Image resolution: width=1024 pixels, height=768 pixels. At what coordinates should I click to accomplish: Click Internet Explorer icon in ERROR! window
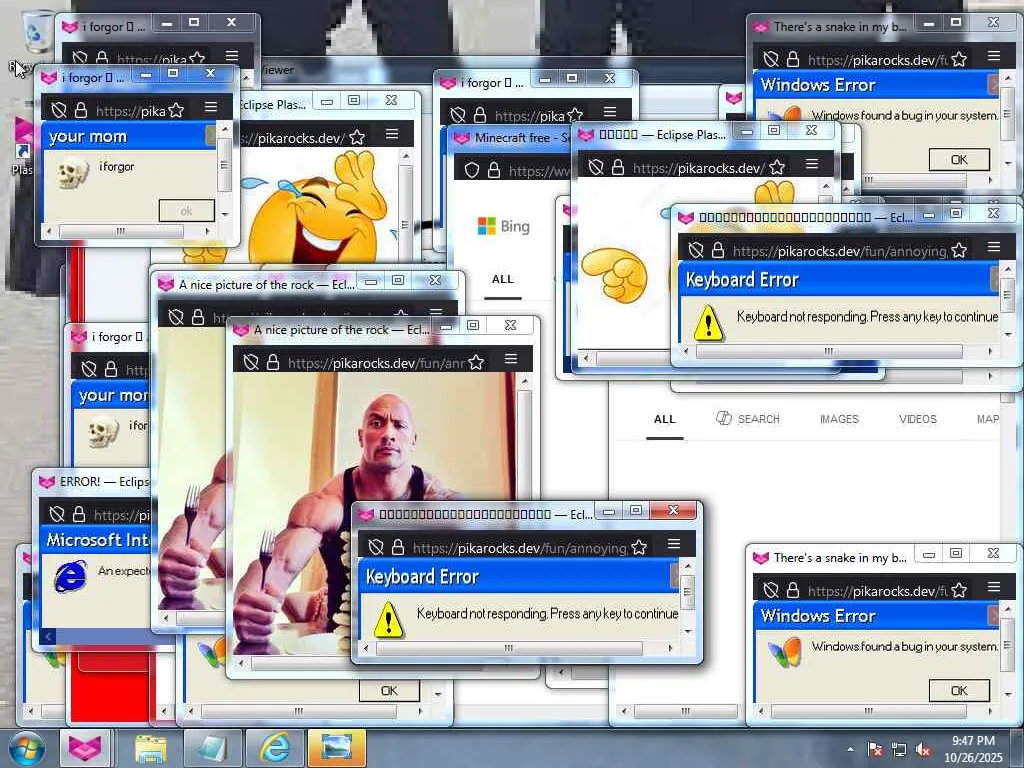coord(71,576)
